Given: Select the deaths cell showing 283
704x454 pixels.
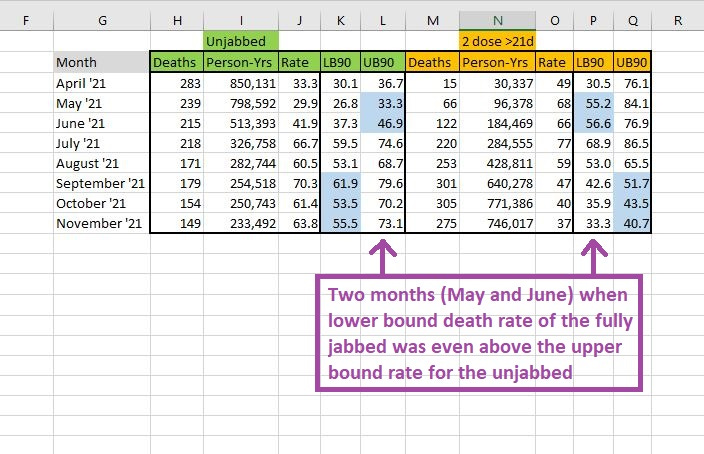Looking at the screenshot, I should pos(177,83).
